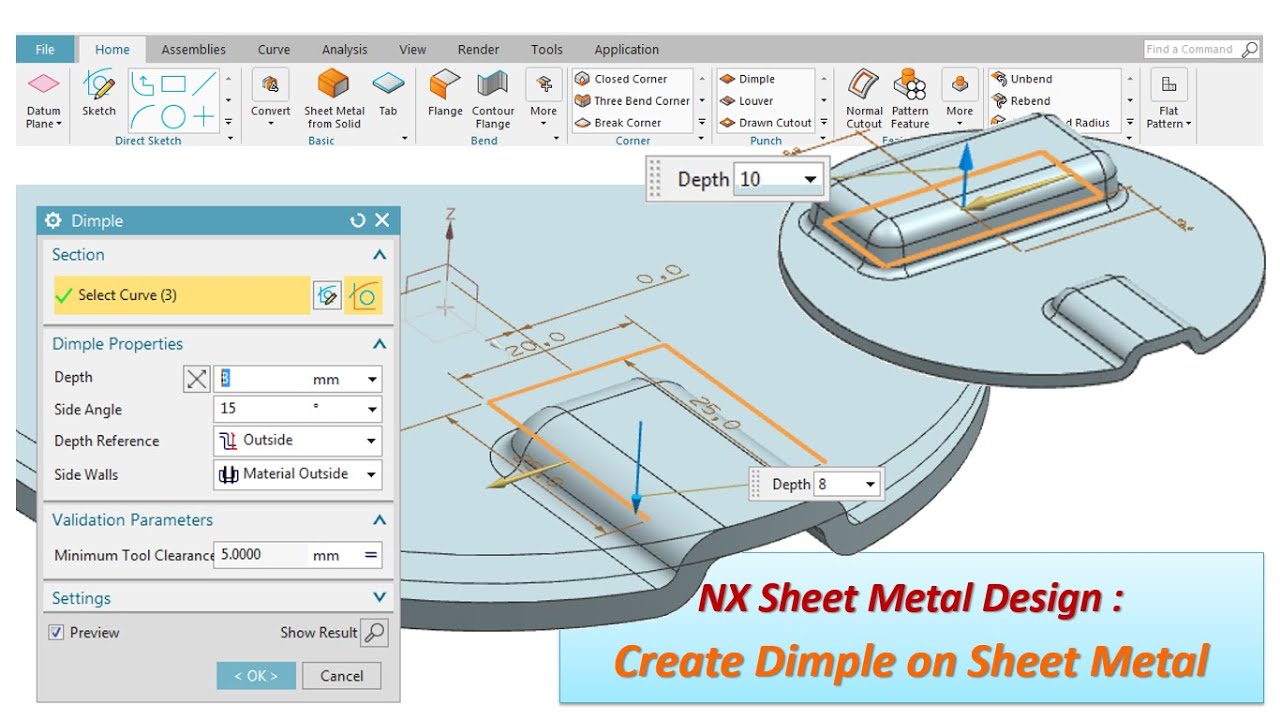The image size is (1280, 720).
Task: Select the Contour Flange tool
Action: [x=492, y=100]
